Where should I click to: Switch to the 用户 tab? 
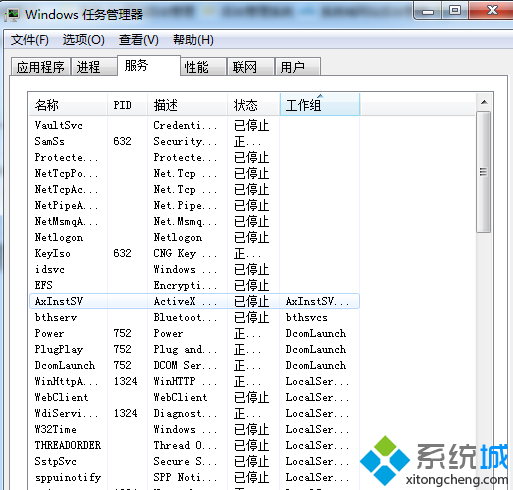298,67
